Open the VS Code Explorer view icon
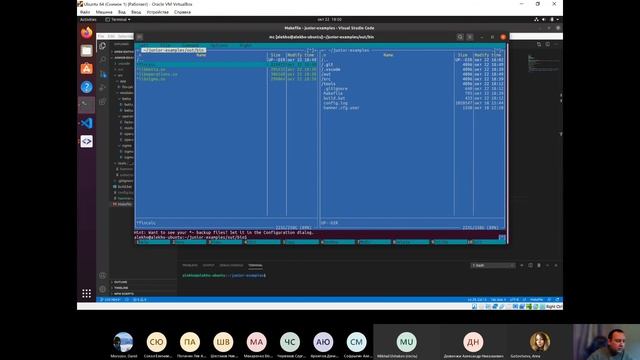640x360 pixels. tap(102, 46)
